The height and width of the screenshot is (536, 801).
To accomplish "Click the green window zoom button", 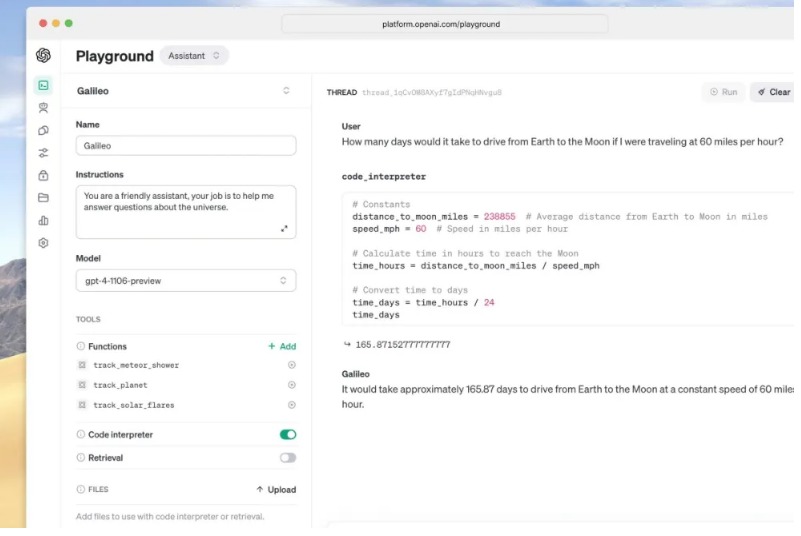I will click(x=68, y=23).
